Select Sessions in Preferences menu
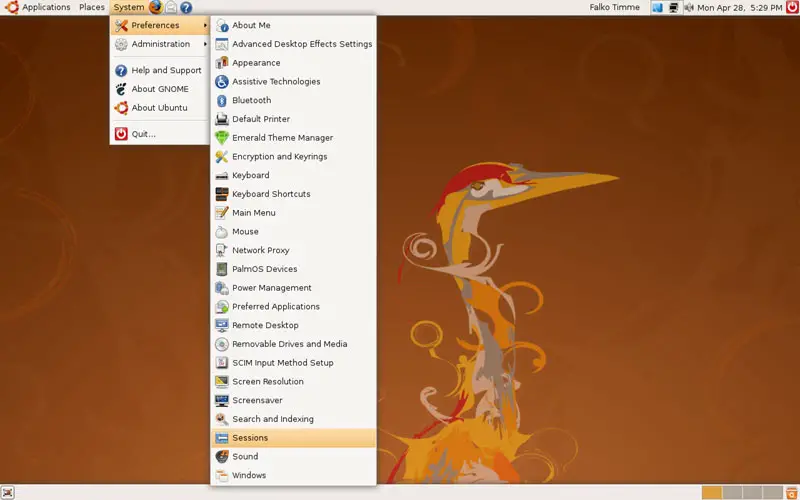800x500 pixels. [x=293, y=438]
